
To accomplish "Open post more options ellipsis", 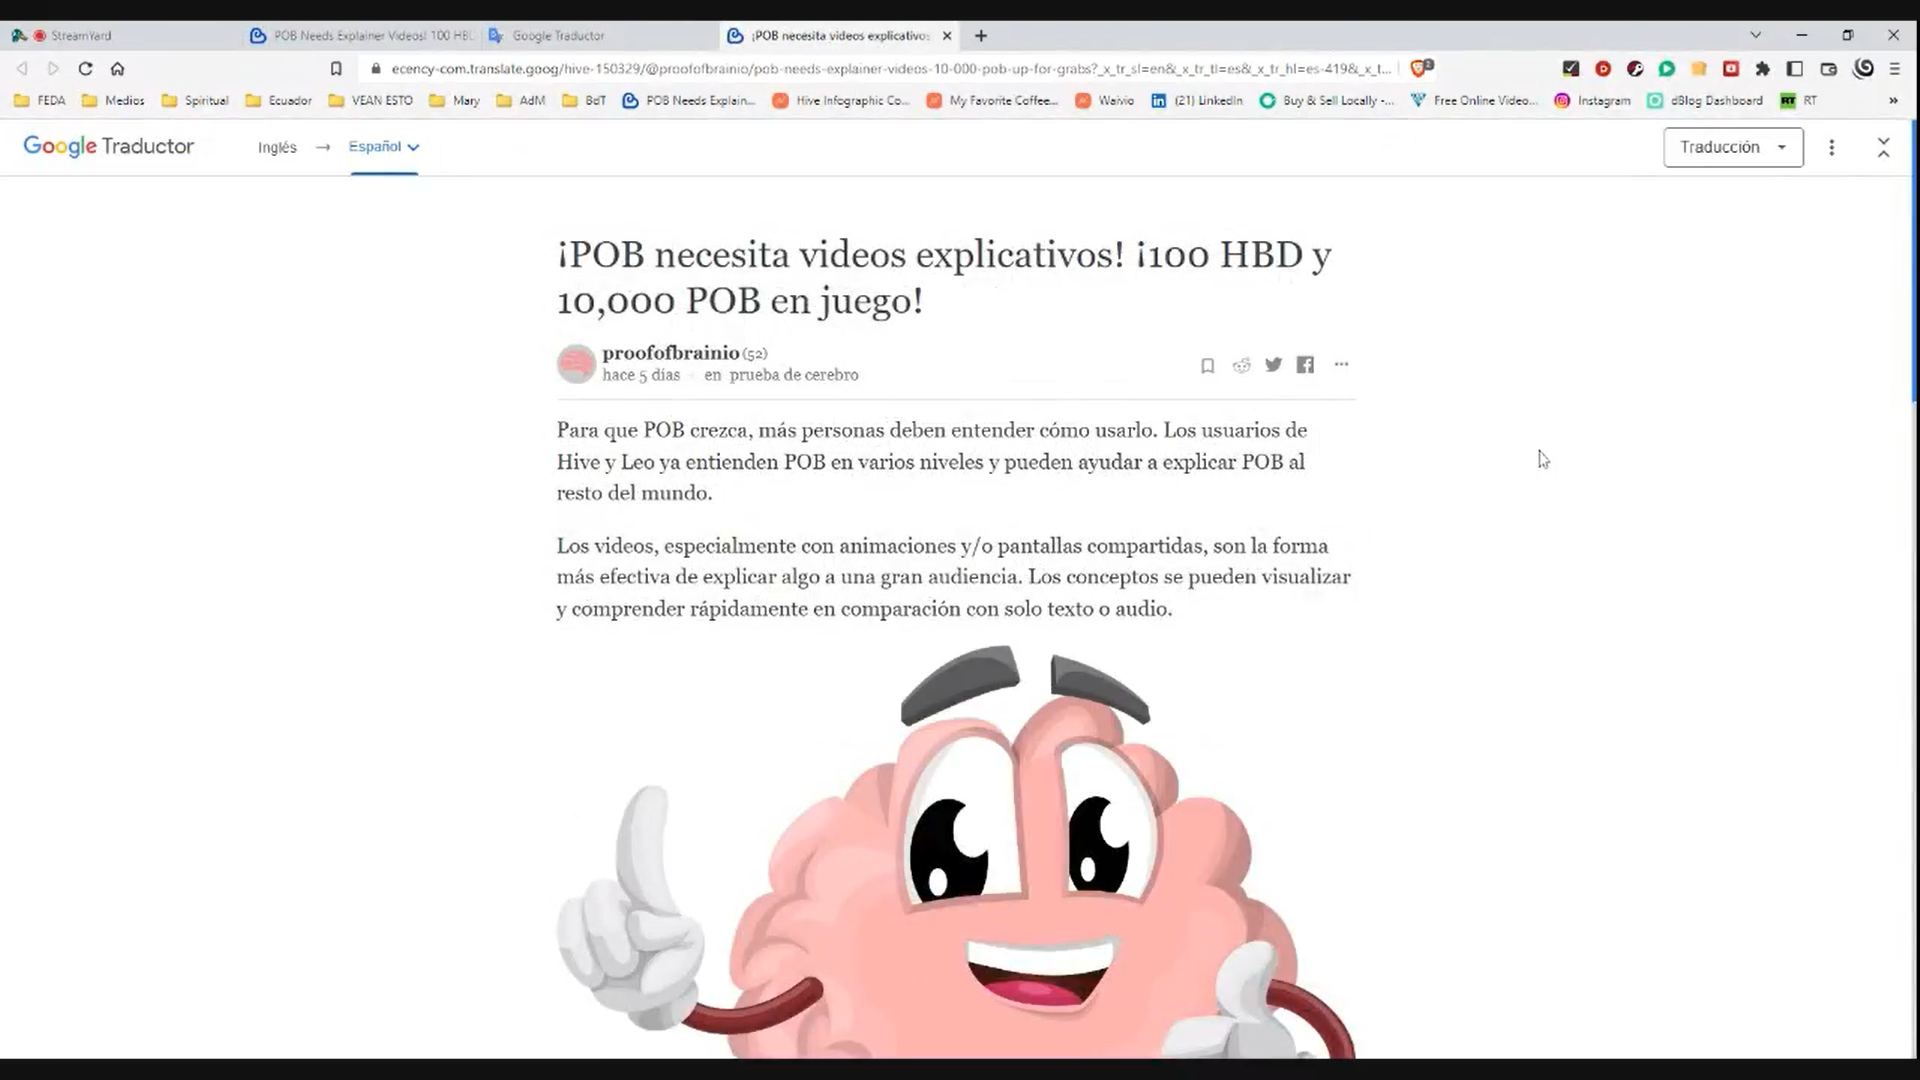I will [x=1341, y=365].
